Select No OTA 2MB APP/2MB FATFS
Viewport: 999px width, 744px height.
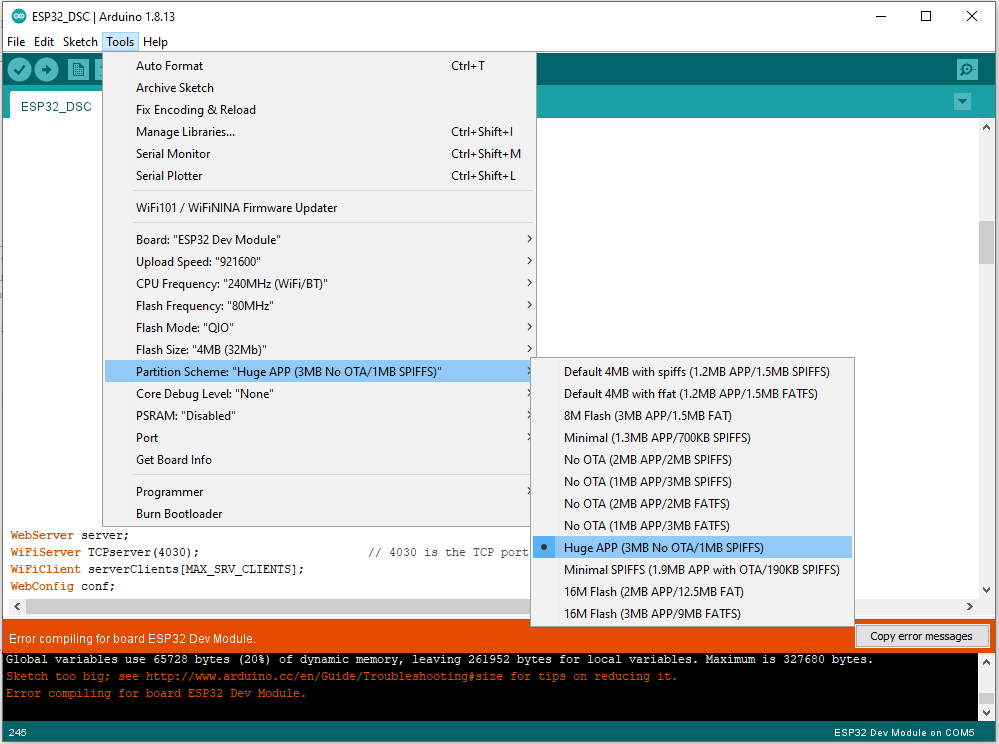pos(693,504)
